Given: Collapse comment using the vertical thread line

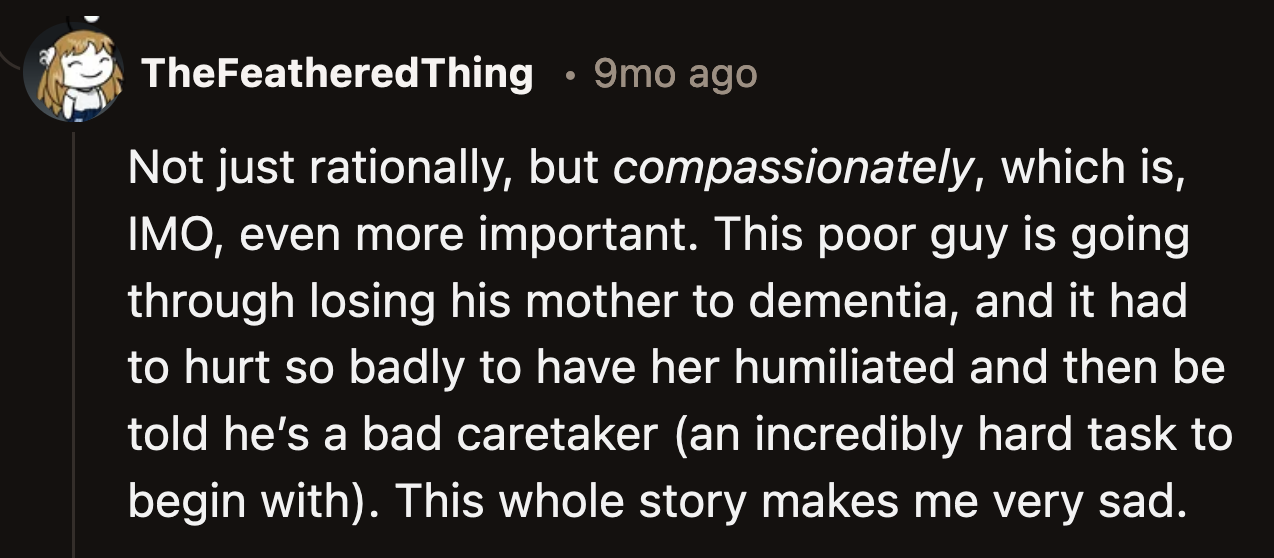Looking at the screenshot, I should [74, 340].
